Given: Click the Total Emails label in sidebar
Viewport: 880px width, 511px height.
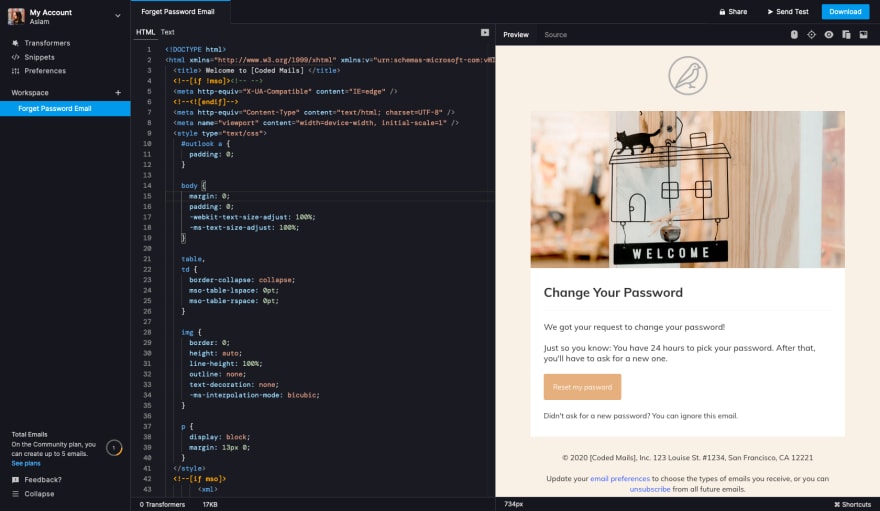Looking at the screenshot, I should [29, 434].
